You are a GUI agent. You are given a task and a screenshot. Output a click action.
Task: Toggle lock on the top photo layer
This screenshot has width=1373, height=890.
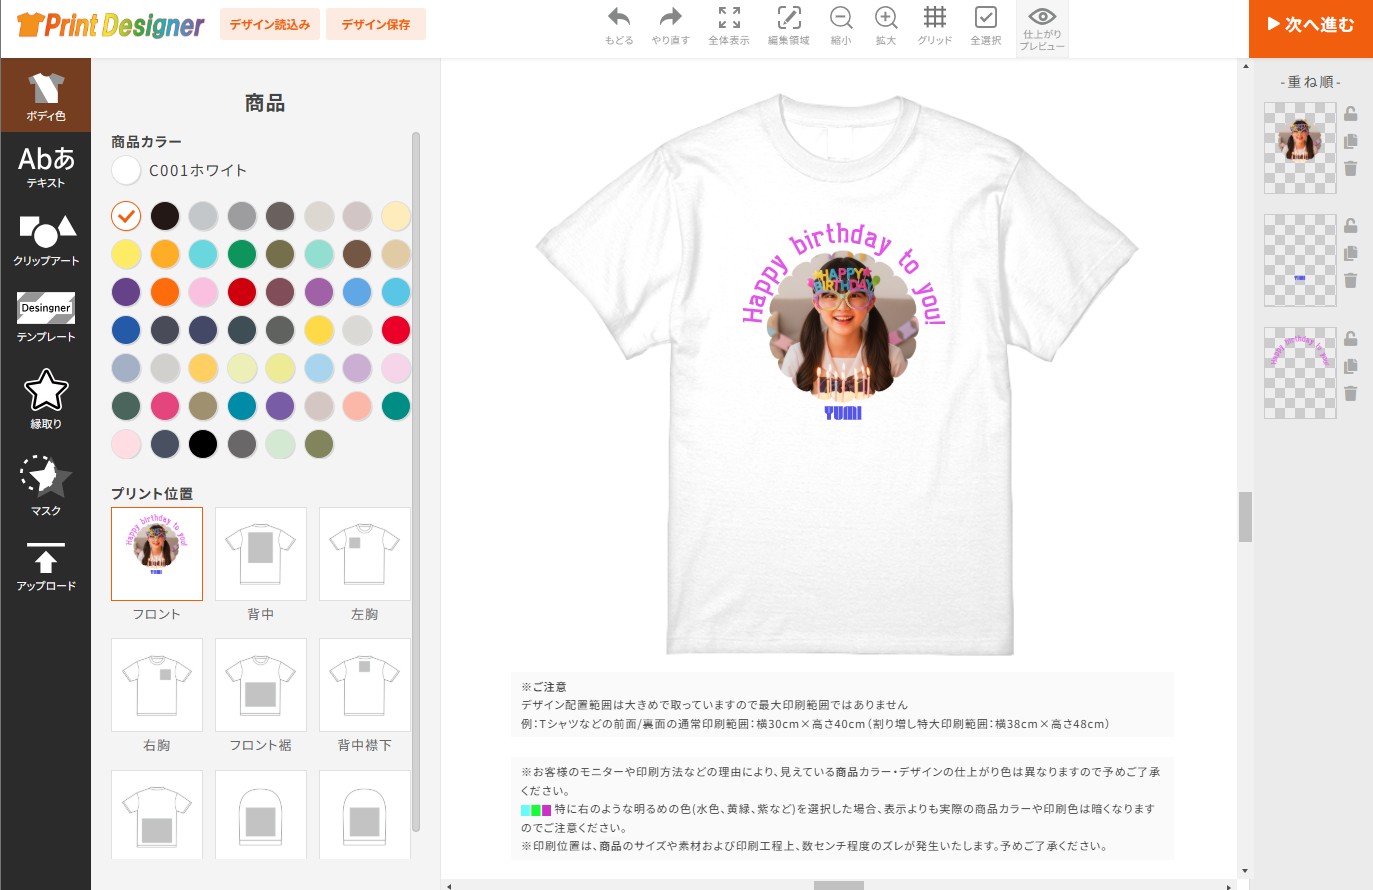pyautogui.click(x=1350, y=114)
